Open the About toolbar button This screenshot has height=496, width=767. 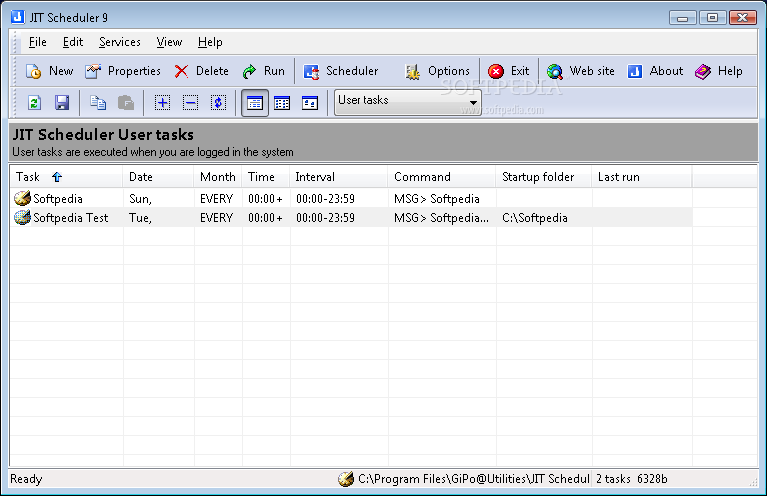655,71
